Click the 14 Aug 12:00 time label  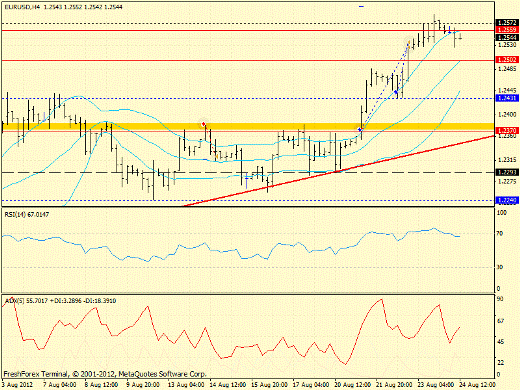point(228,385)
